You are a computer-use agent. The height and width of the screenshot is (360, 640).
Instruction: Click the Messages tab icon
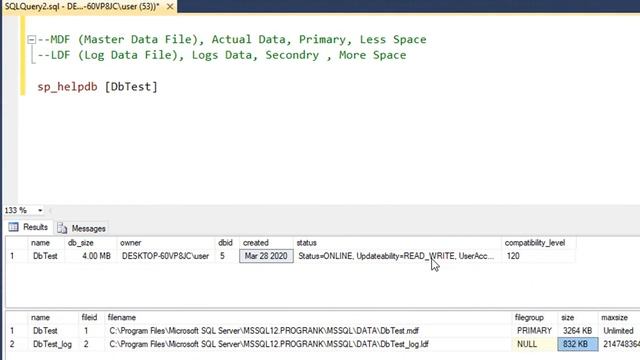point(62,228)
